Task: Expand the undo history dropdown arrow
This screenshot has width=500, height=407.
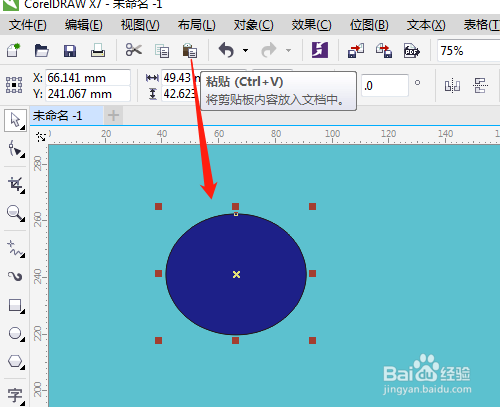Action: pos(246,51)
